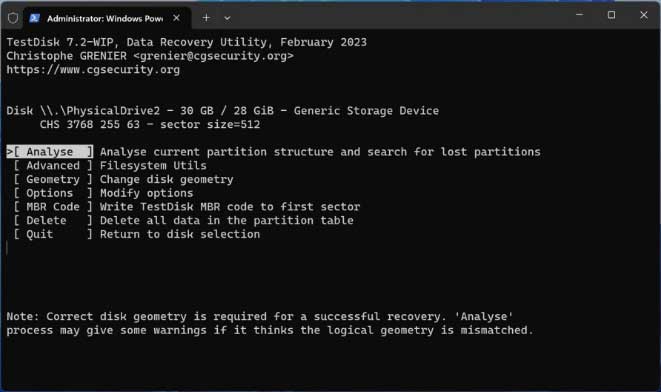Click the PowerShell icon on the tab
This screenshot has width=661, height=392.
pyautogui.click(x=35, y=18)
